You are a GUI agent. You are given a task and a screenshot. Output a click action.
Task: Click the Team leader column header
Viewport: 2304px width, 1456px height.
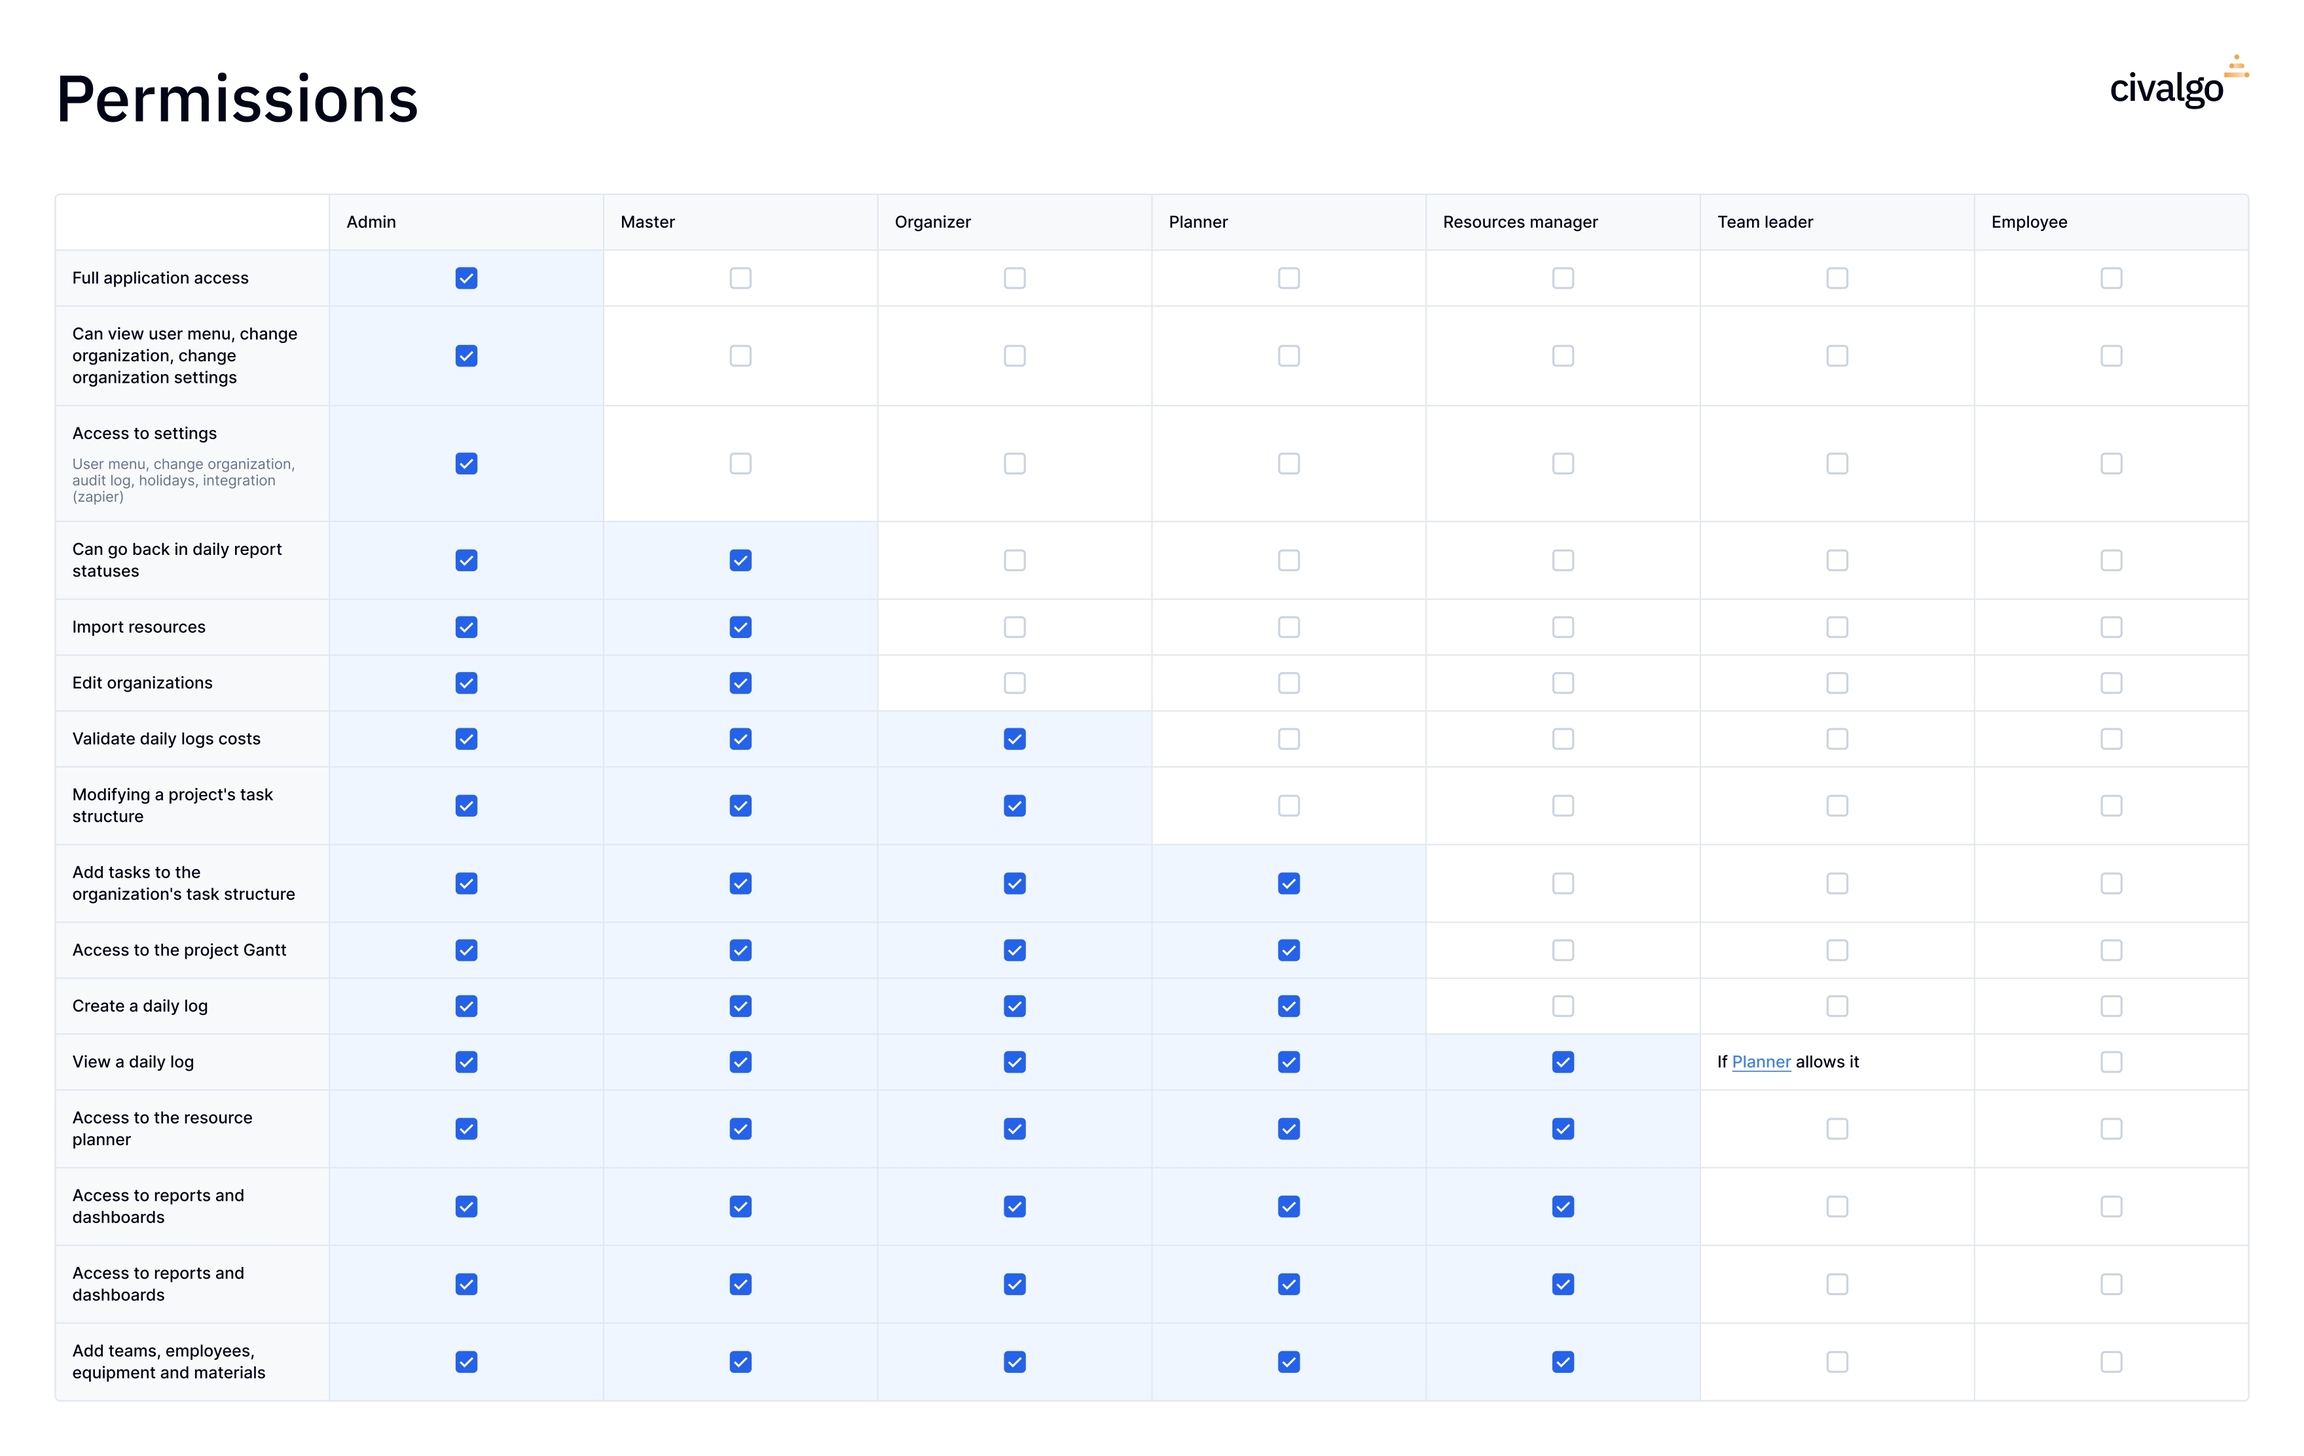click(x=1764, y=222)
